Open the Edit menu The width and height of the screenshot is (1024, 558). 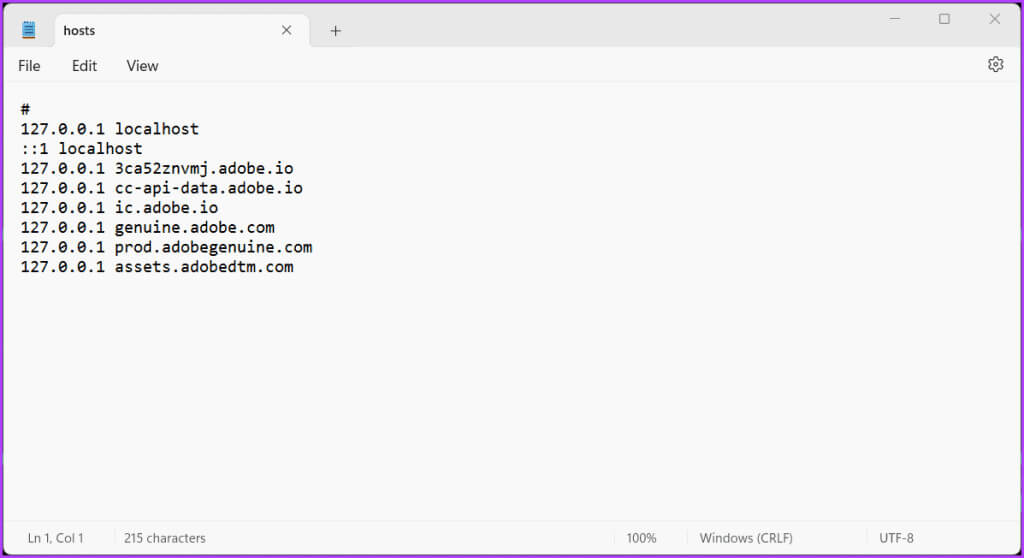click(x=84, y=66)
